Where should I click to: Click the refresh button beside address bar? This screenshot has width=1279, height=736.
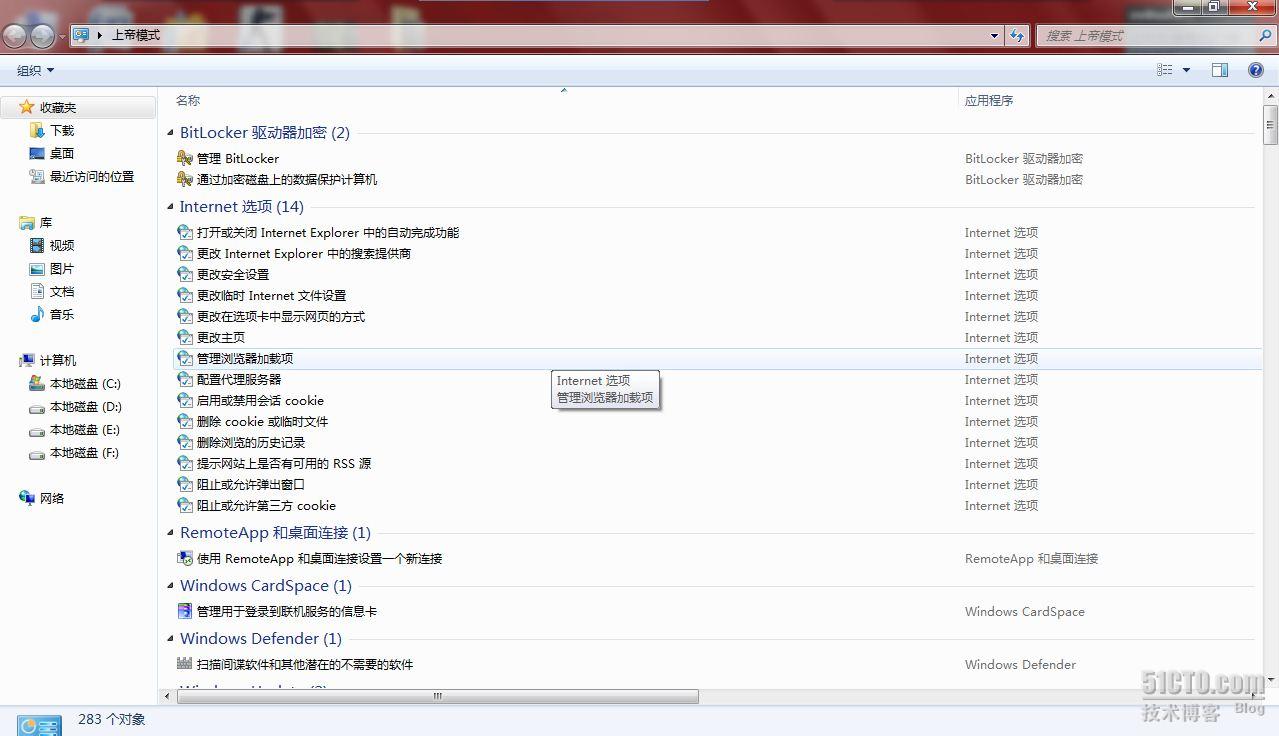(x=1017, y=35)
